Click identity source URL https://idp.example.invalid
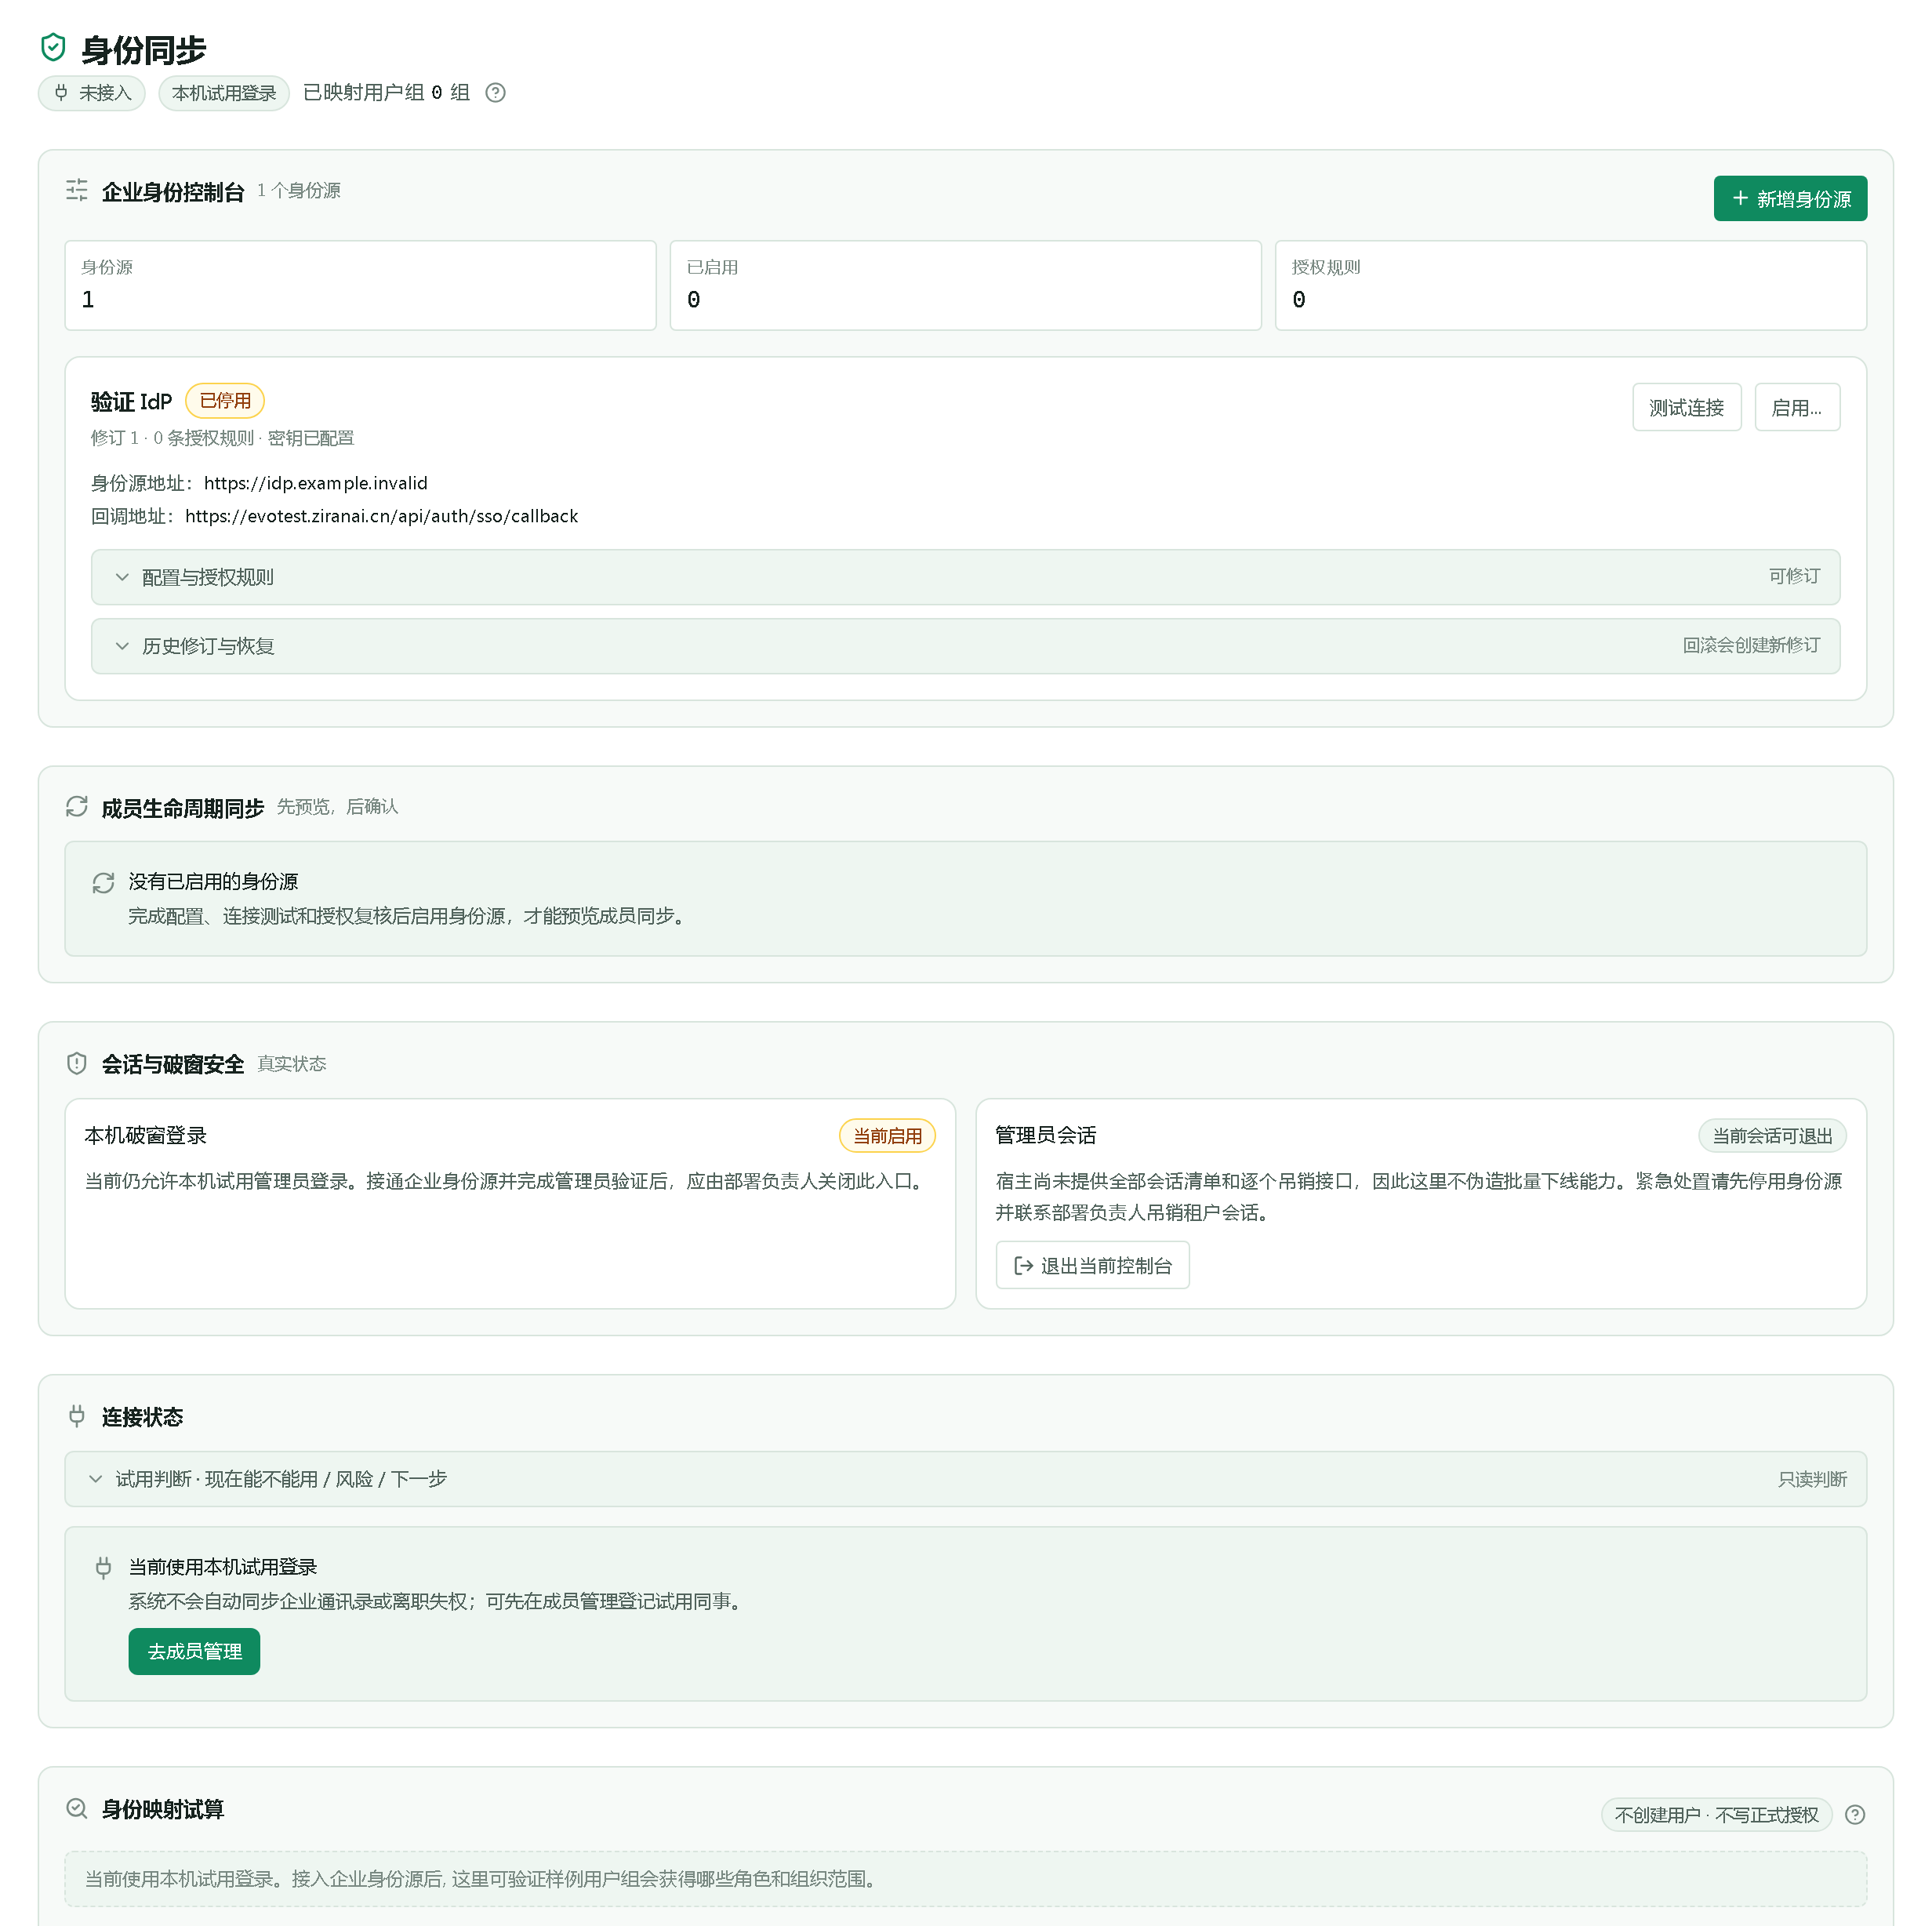1932x1926 pixels. point(316,483)
